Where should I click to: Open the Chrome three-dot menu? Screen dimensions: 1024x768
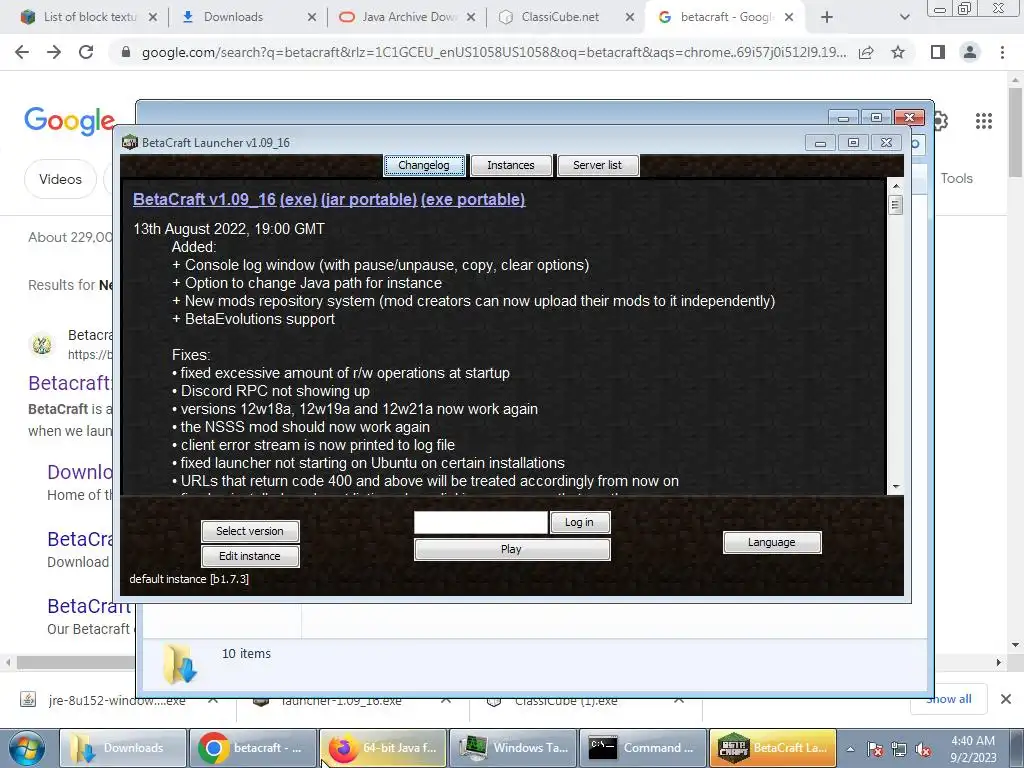1002,52
